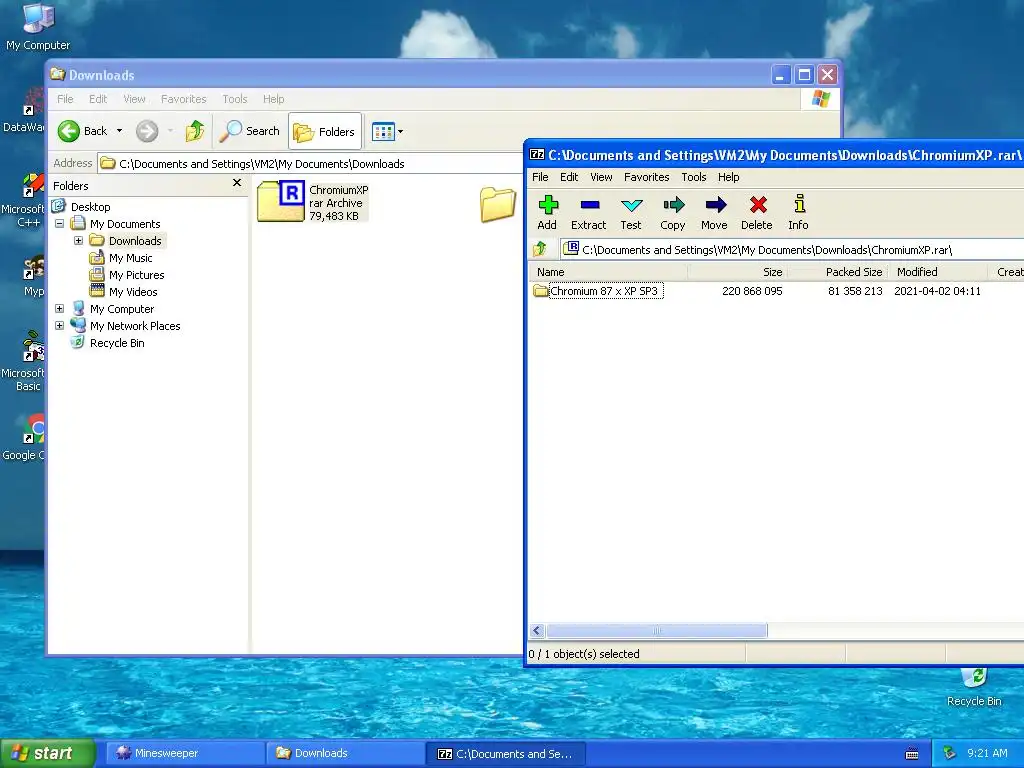Select the Recycle Bin desktop icon
Image resolution: width=1024 pixels, height=768 pixels.
974,686
